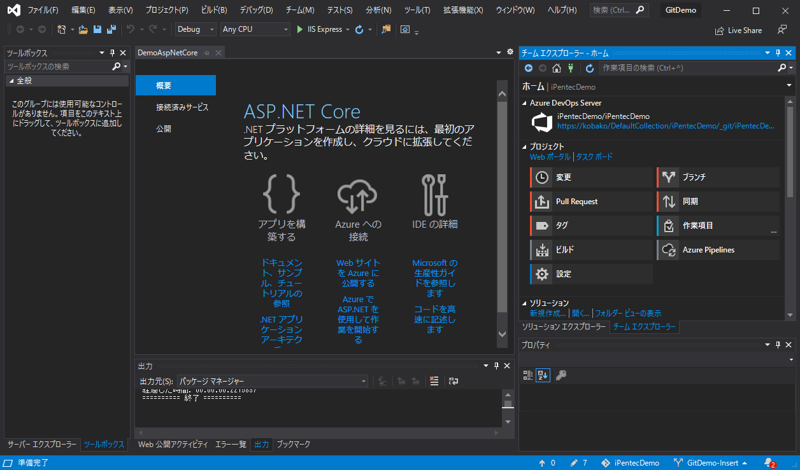Open the 拡張機能(X) menu

point(463,10)
